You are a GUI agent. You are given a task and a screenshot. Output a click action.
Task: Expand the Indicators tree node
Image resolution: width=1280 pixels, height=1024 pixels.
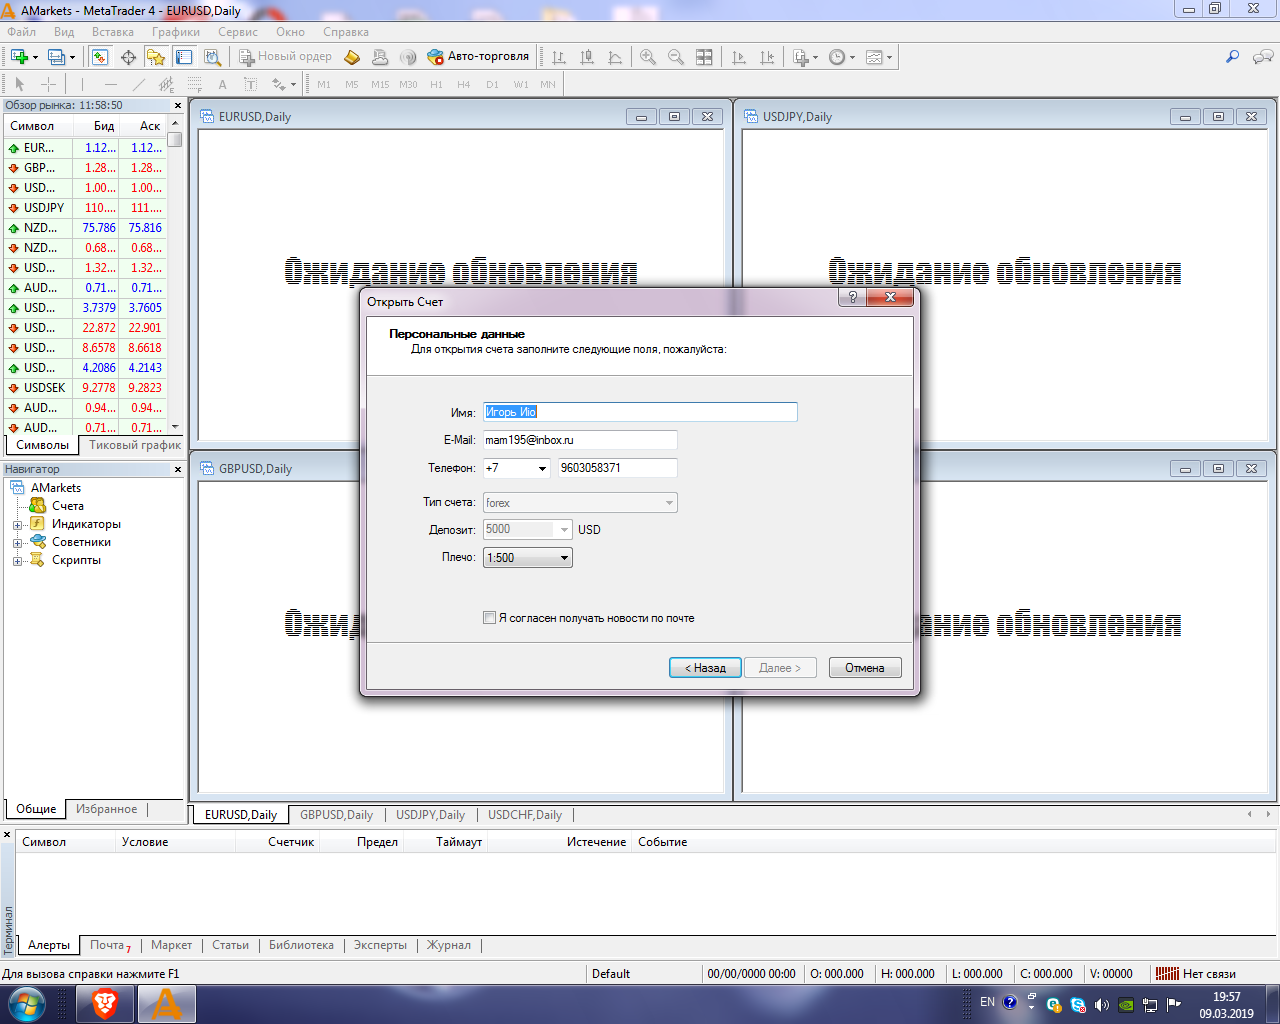(x=17, y=525)
